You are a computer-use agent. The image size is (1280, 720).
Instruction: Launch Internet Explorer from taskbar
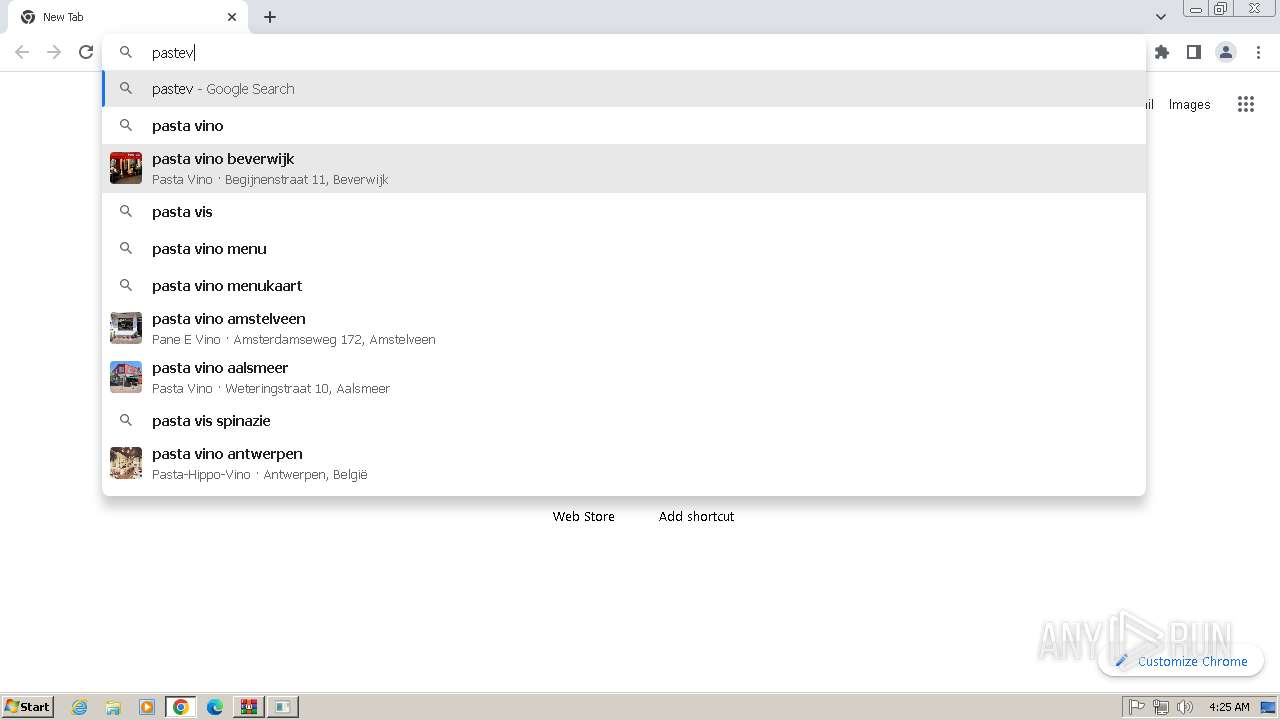click(x=80, y=707)
